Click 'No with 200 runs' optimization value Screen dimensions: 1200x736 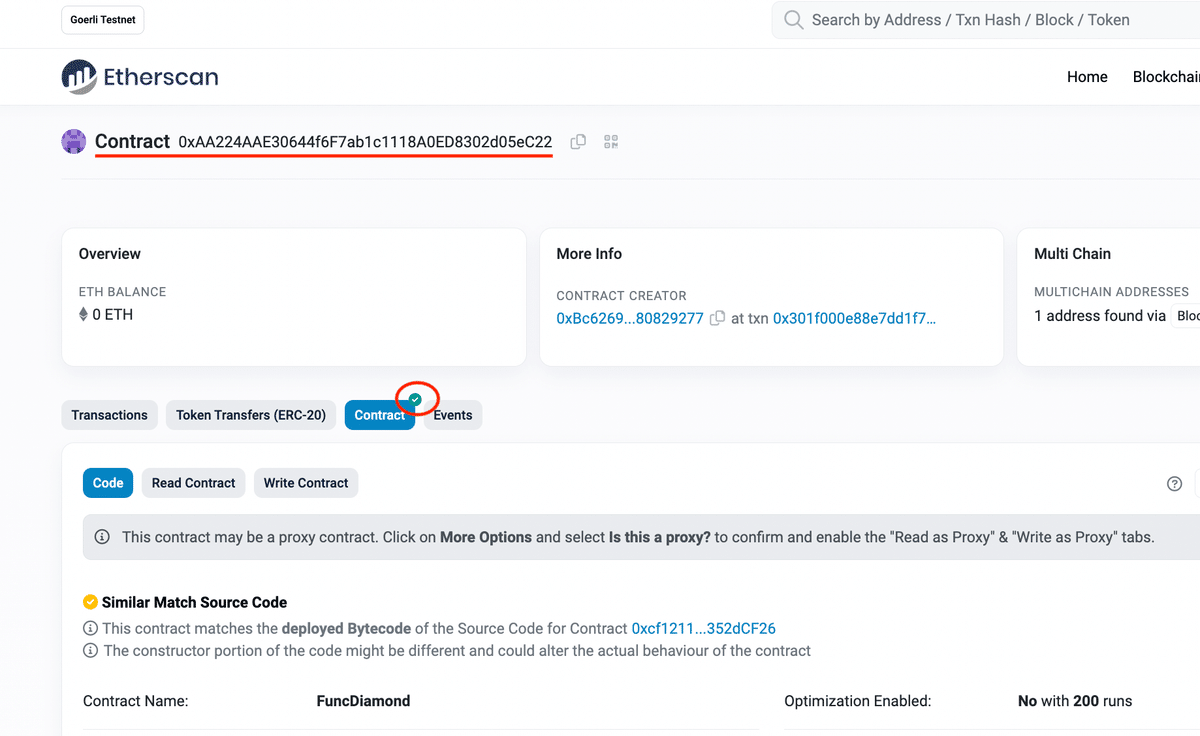point(1075,701)
